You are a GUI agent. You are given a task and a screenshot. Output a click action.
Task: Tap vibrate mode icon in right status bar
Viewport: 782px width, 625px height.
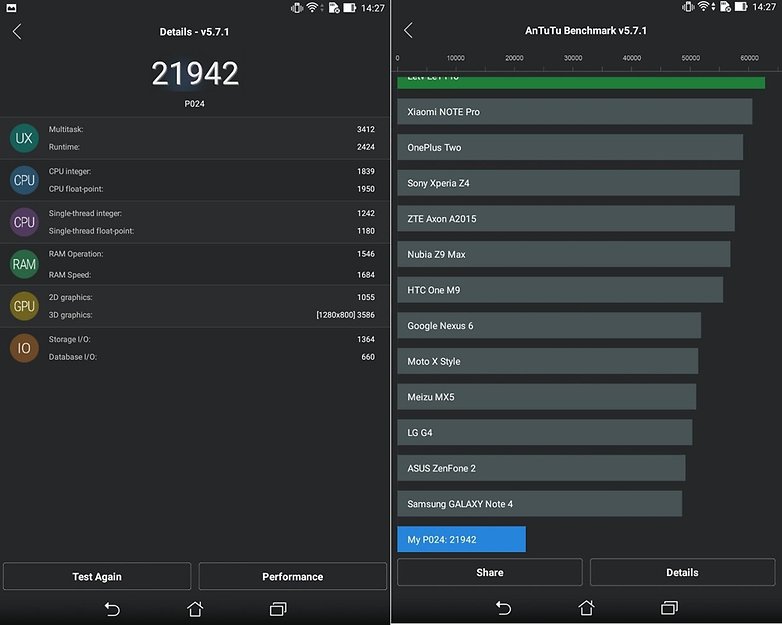[688, 6]
